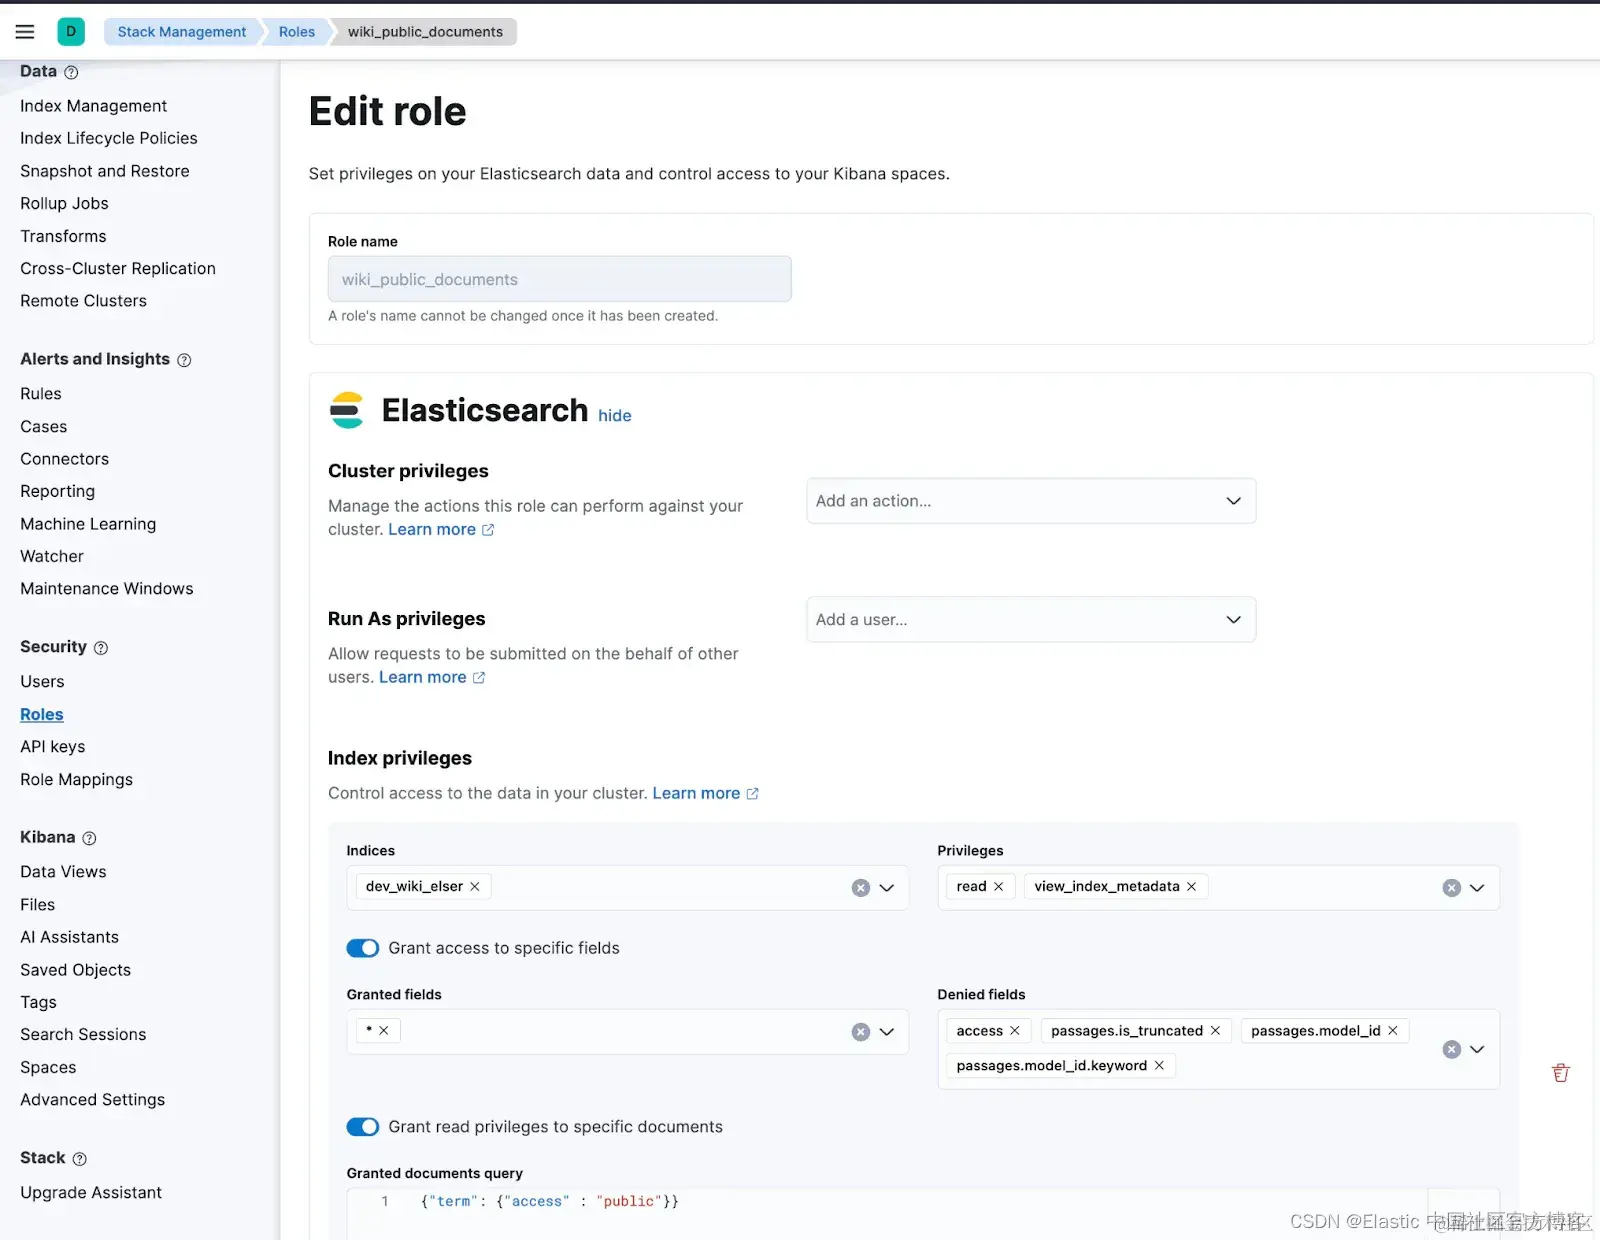The width and height of the screenshot is (1600, 1240).
Task: Remove the read privilege tag
Action: 998,887
